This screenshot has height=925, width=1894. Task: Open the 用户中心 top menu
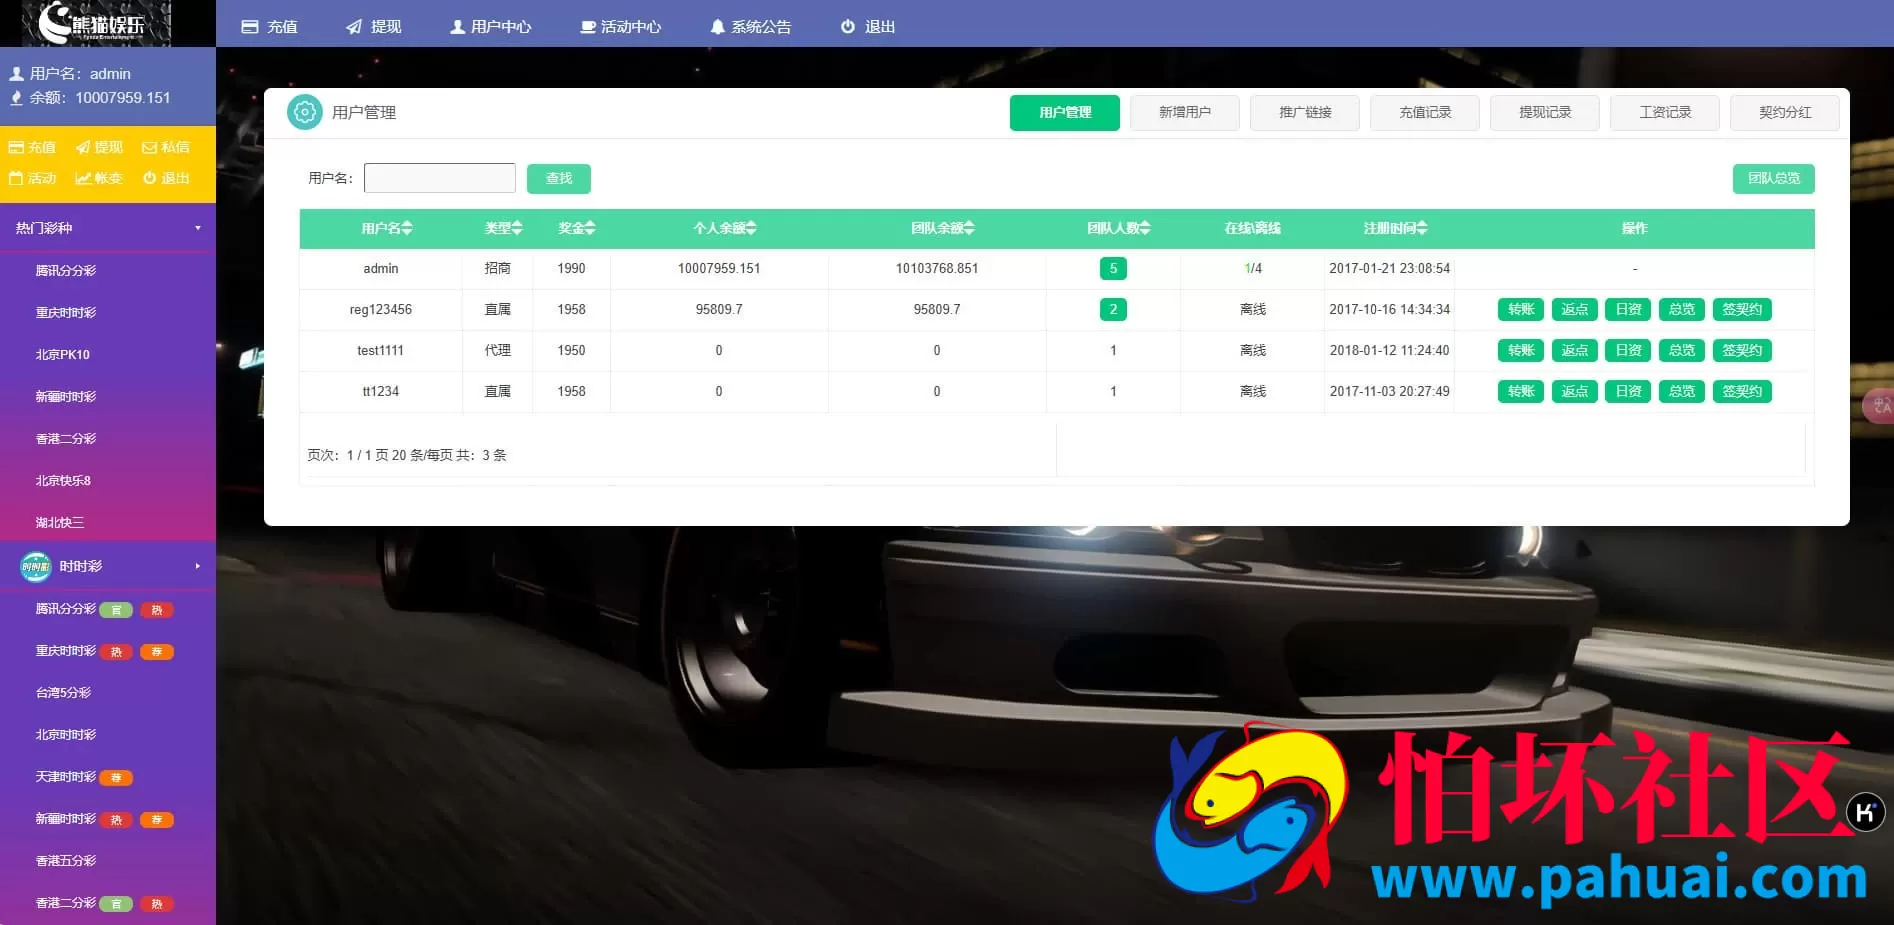[490, 27]
